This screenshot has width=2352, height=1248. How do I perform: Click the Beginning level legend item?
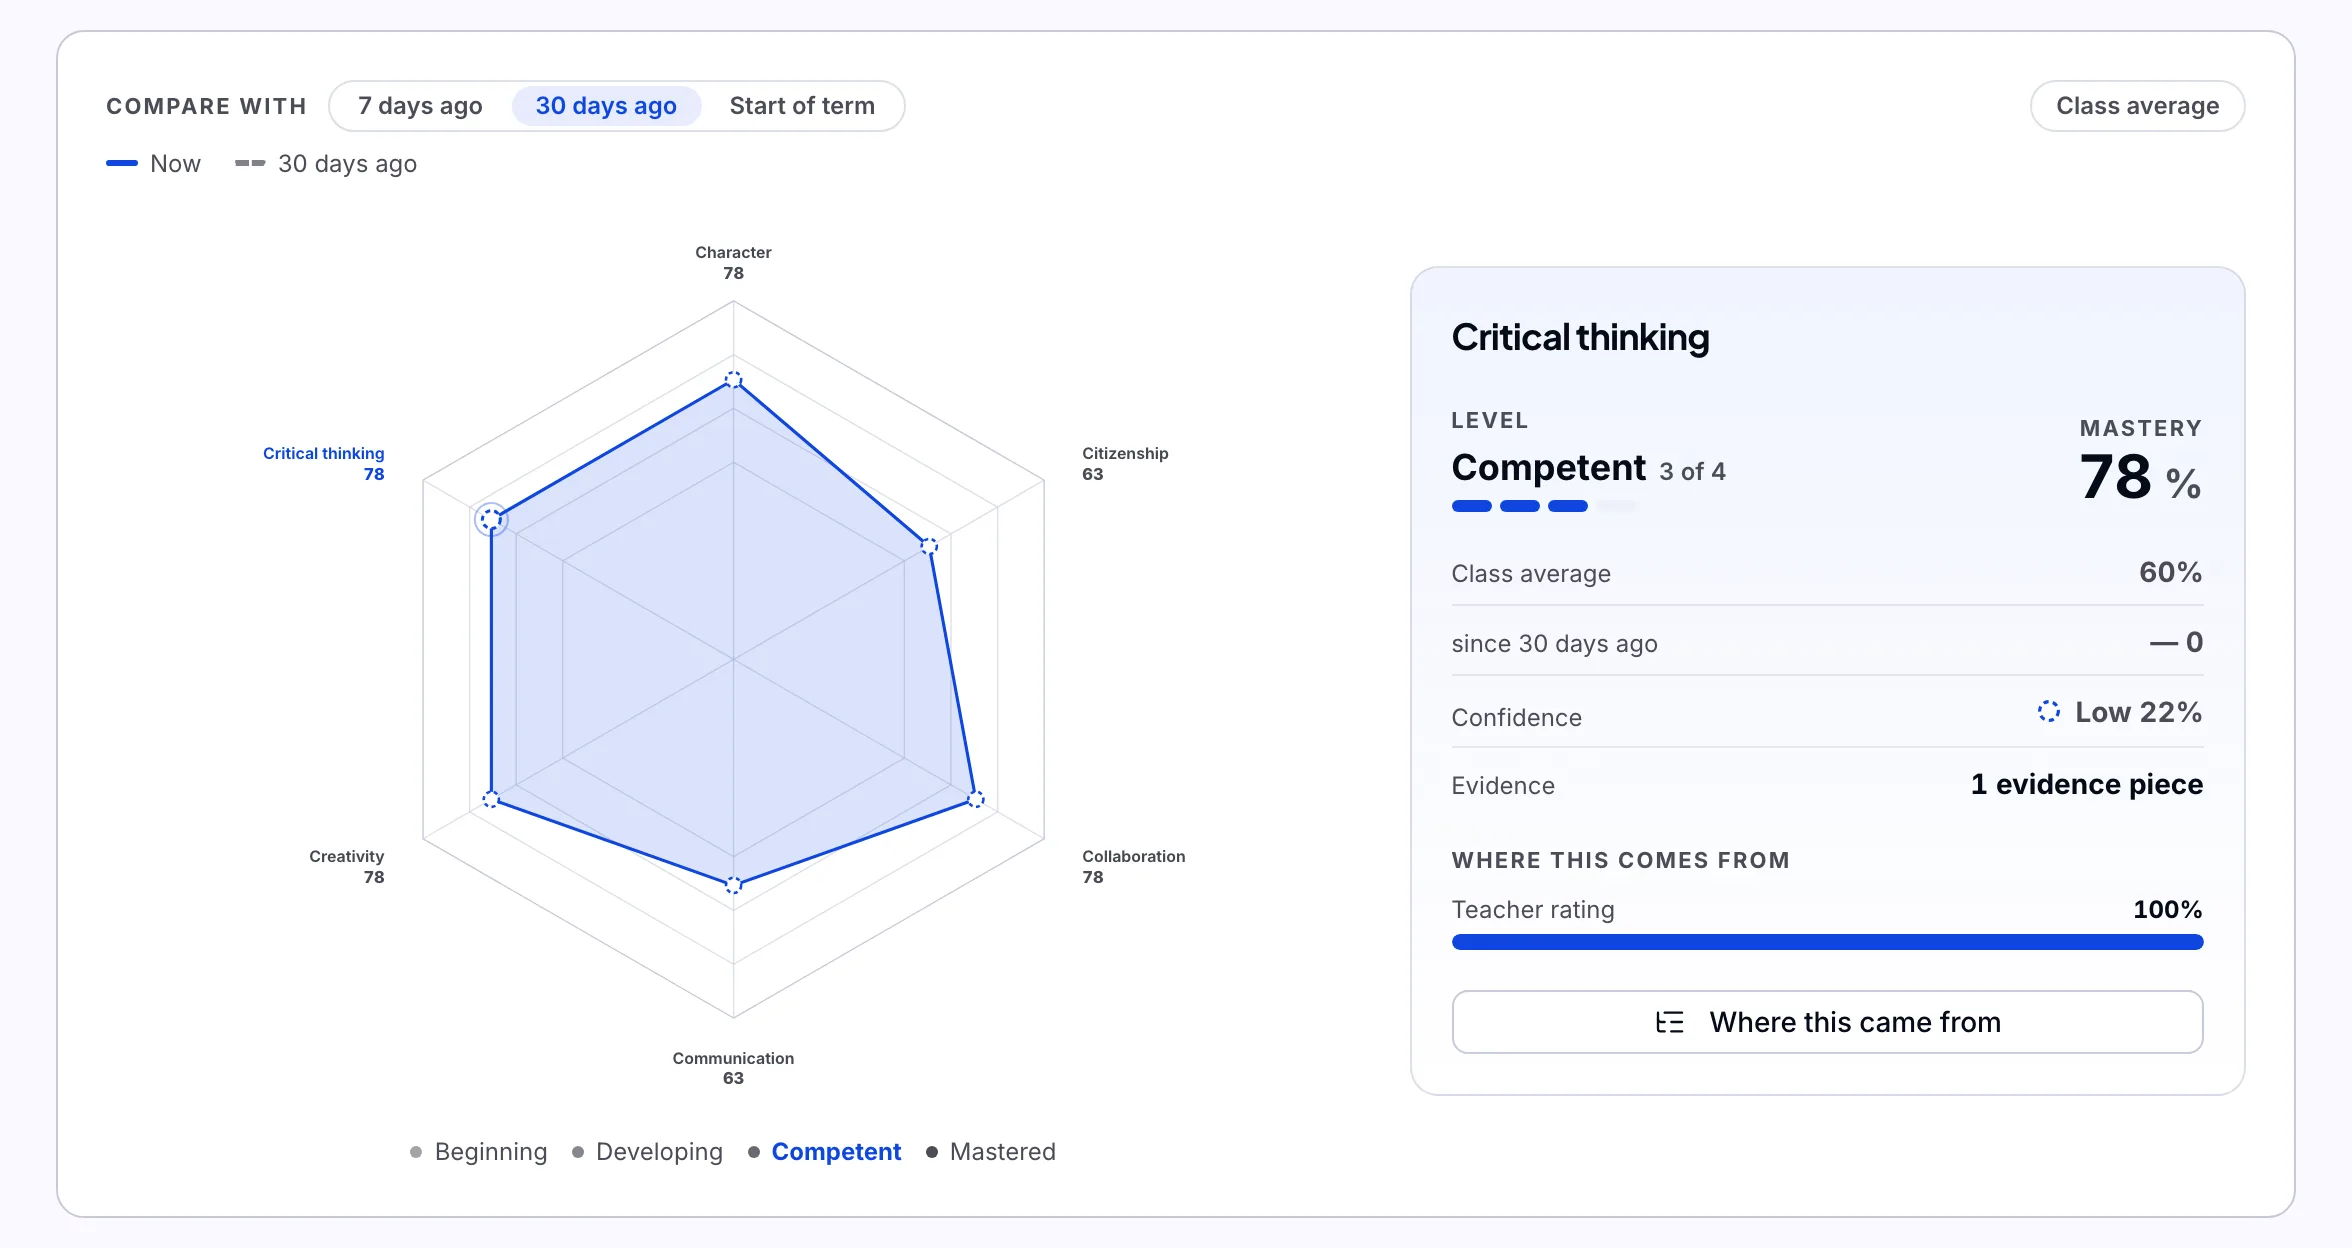(x=479, y=1152)
